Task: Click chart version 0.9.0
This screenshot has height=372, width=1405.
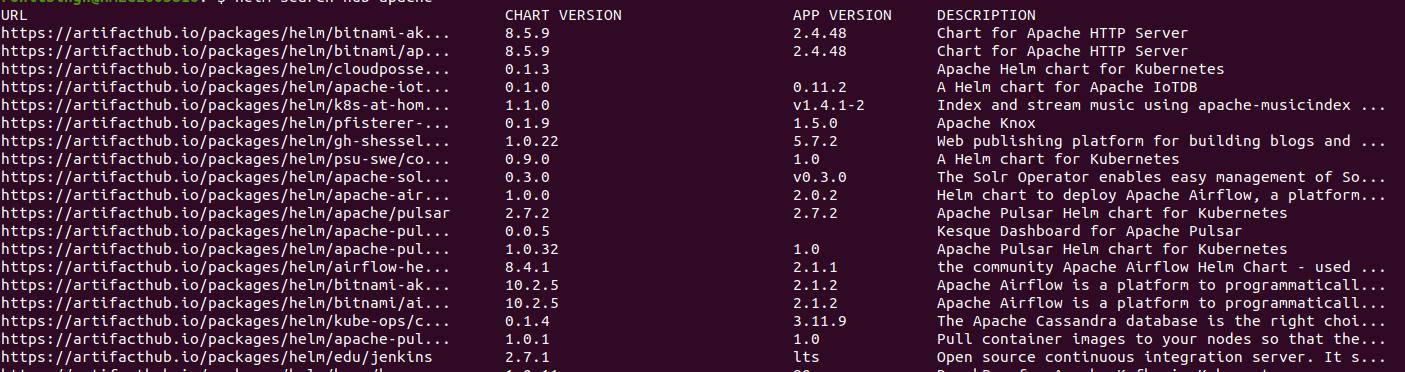Action: (527, 159)
